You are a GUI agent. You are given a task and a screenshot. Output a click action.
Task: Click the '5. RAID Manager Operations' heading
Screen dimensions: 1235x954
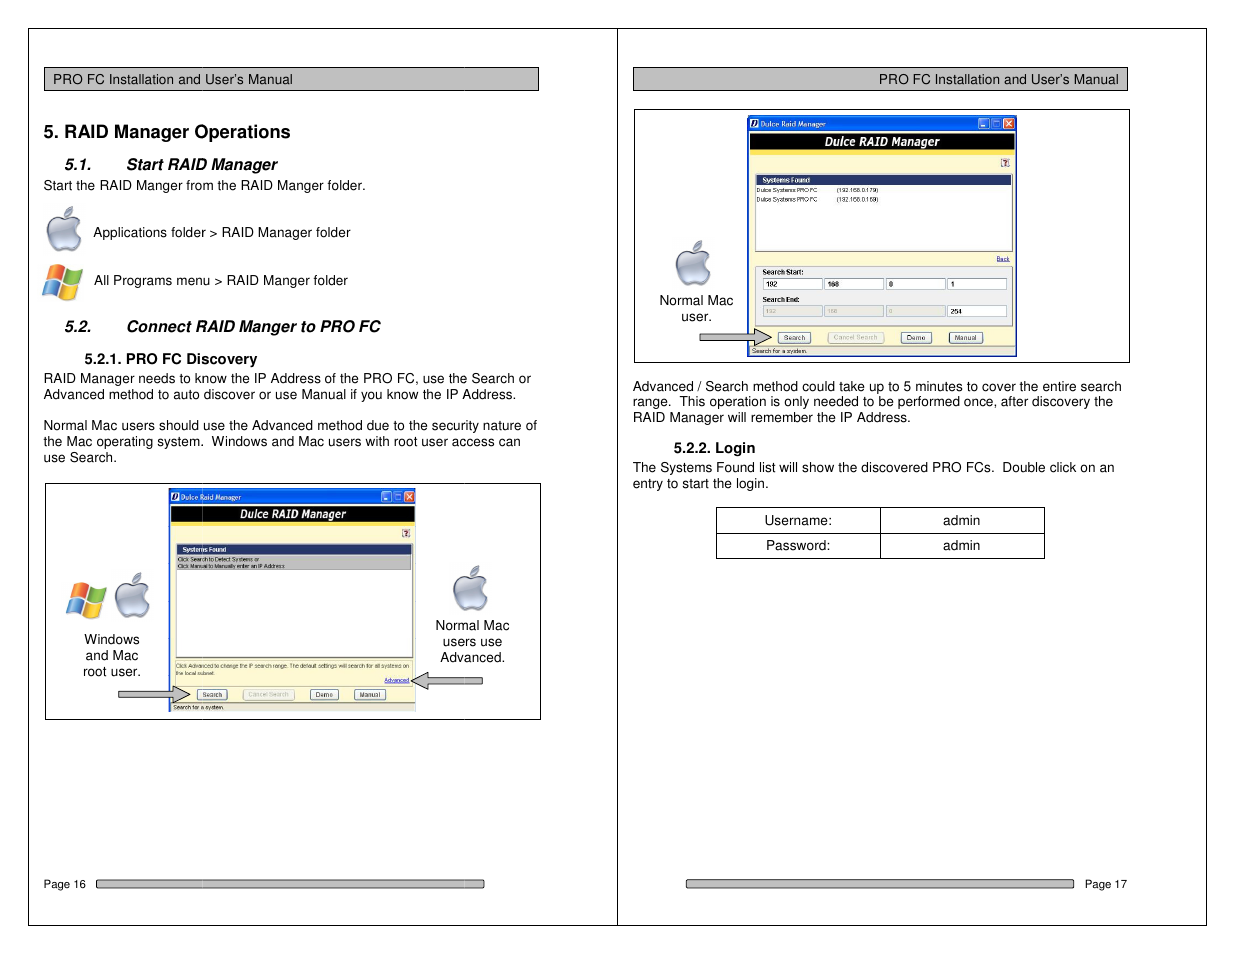tap(167, 132)
